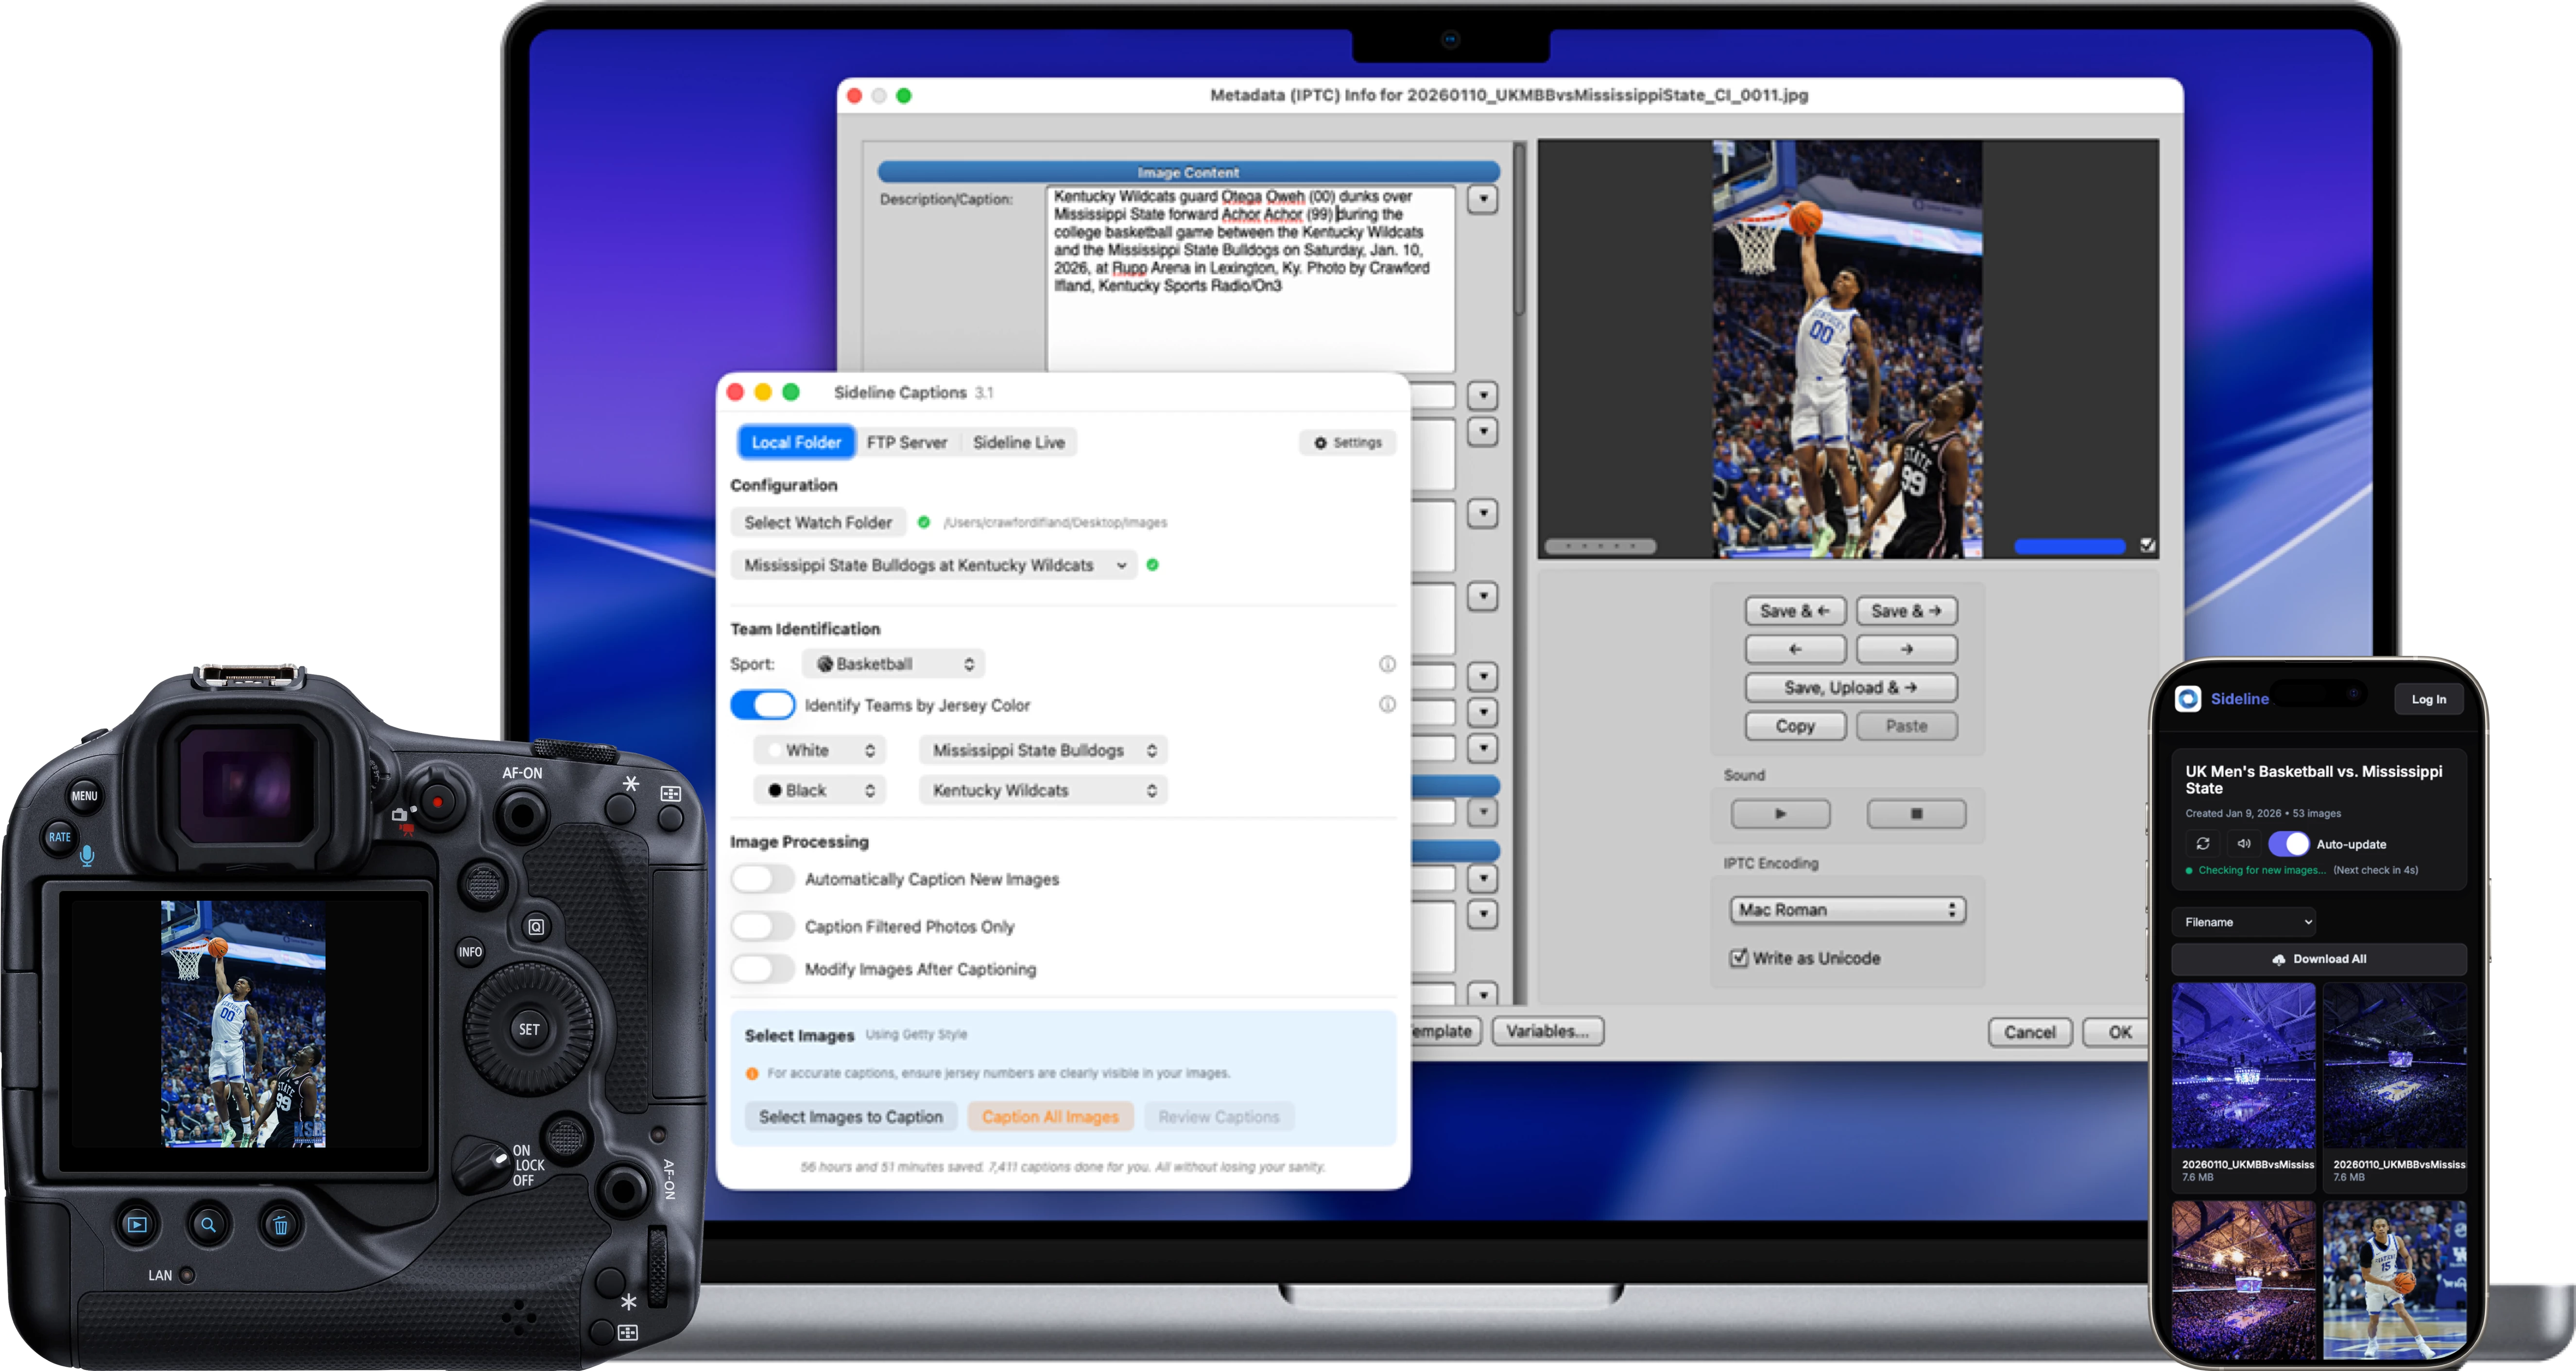Tap the speaker icon in the Sideline mobile app
Viewport: 2576px width, 1371px height.
coord(2243,843)
